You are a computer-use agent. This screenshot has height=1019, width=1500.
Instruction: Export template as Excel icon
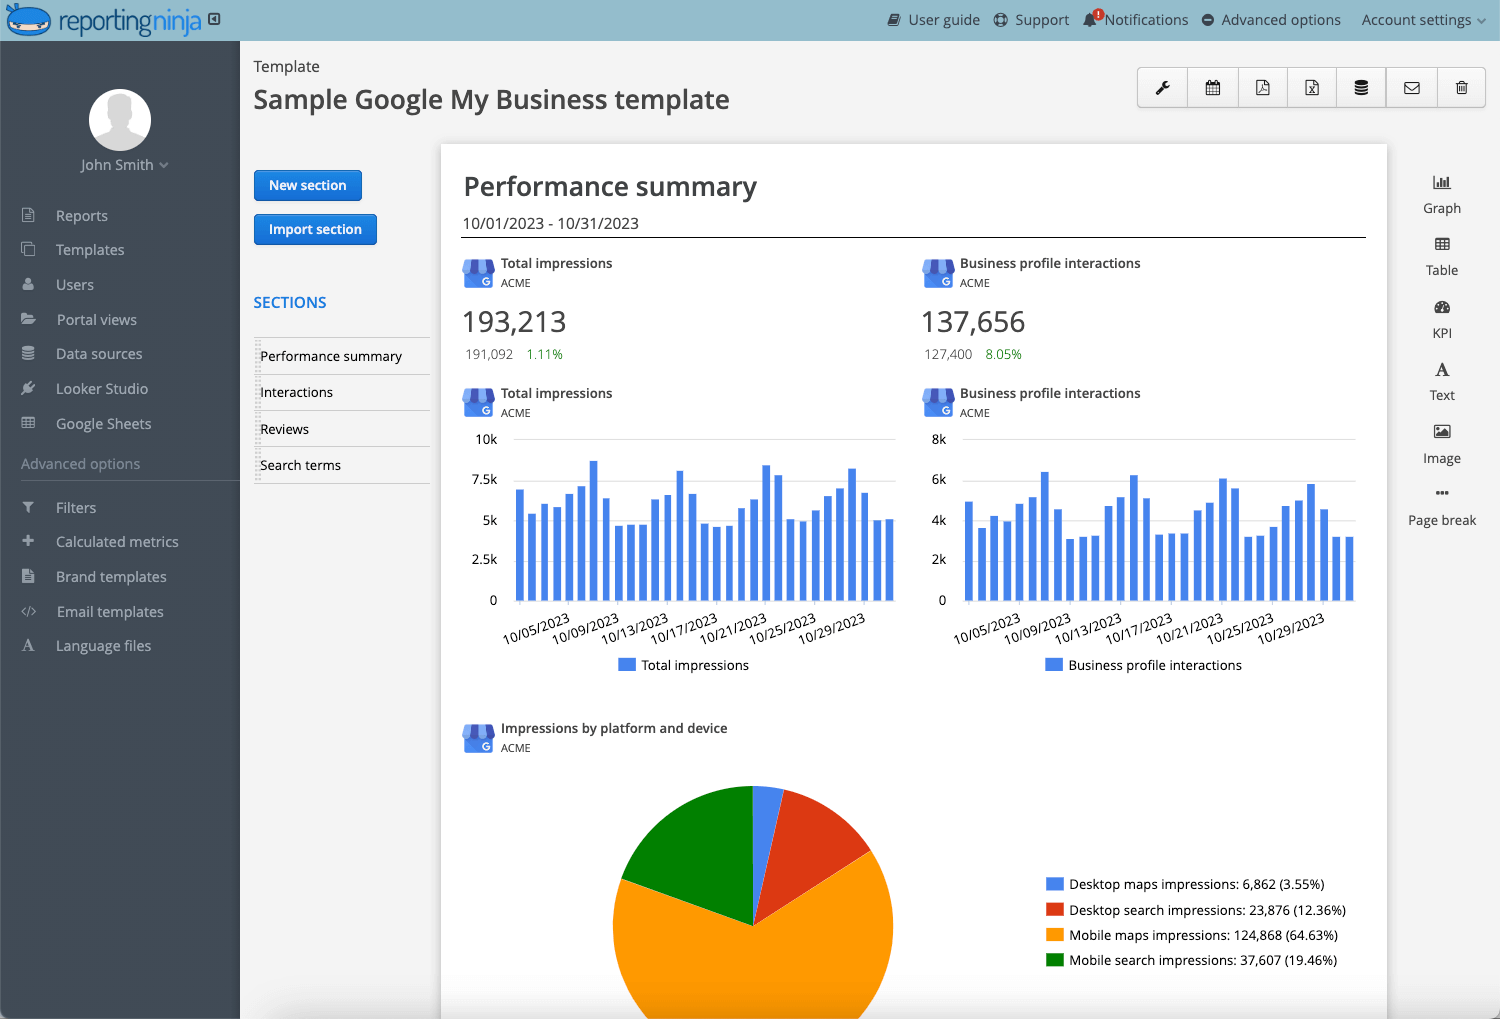click(1312, 88)
